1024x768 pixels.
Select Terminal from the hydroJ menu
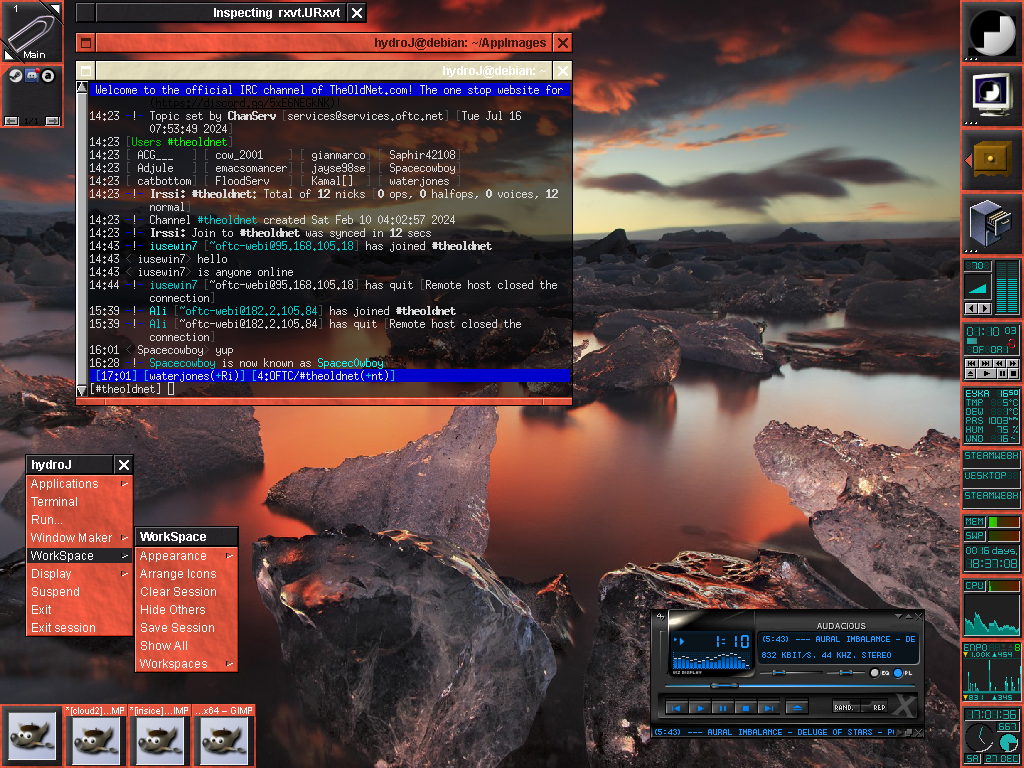[x=54, y=502]
